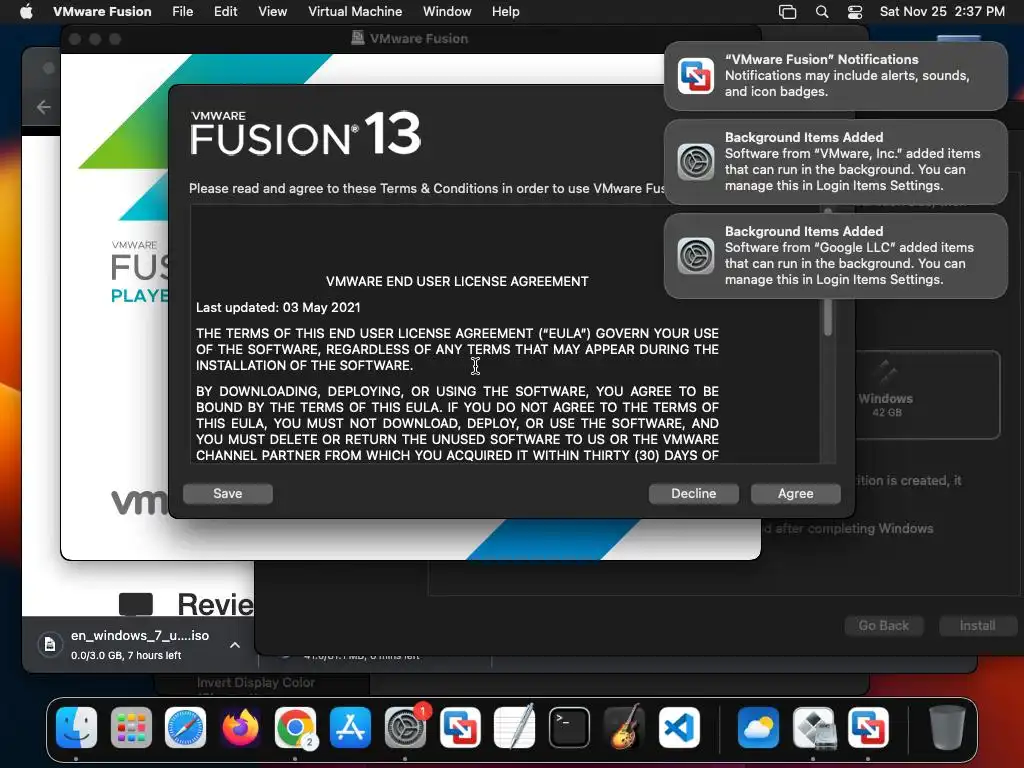This screenshot has width=1024, height=768.
Task: Click the Stage Manager windows icon in the menu bar
Action: pyautogui.click(x=788, y=12)
